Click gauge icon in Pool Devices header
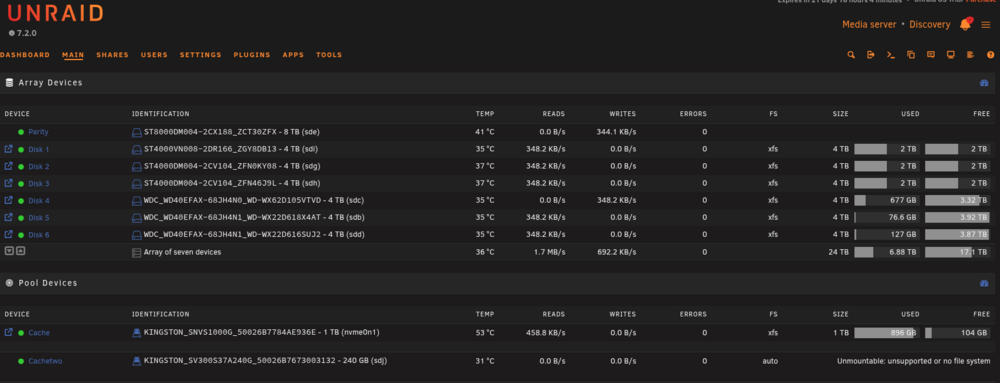This screenshot has height=383, width=1000. [x=983, y=283]
